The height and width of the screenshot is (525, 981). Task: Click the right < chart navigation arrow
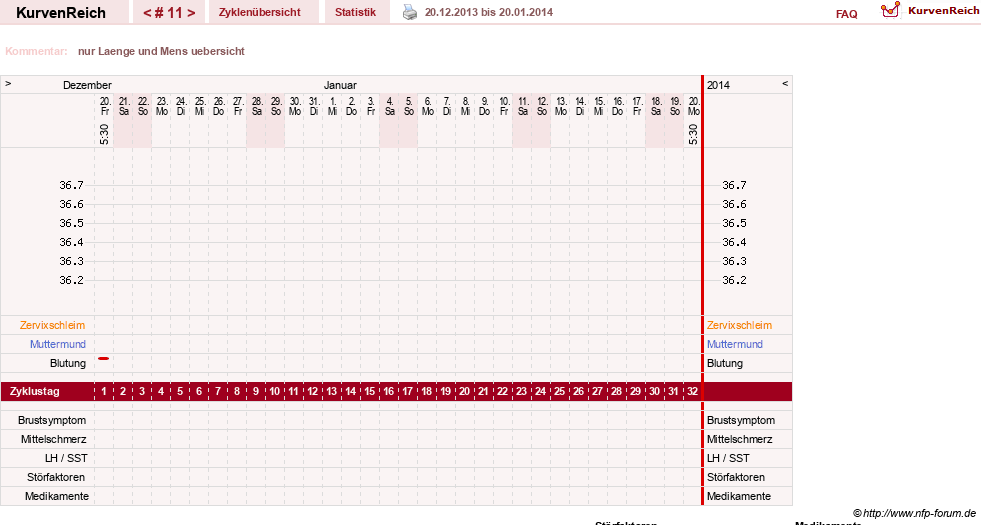point(785,83)
